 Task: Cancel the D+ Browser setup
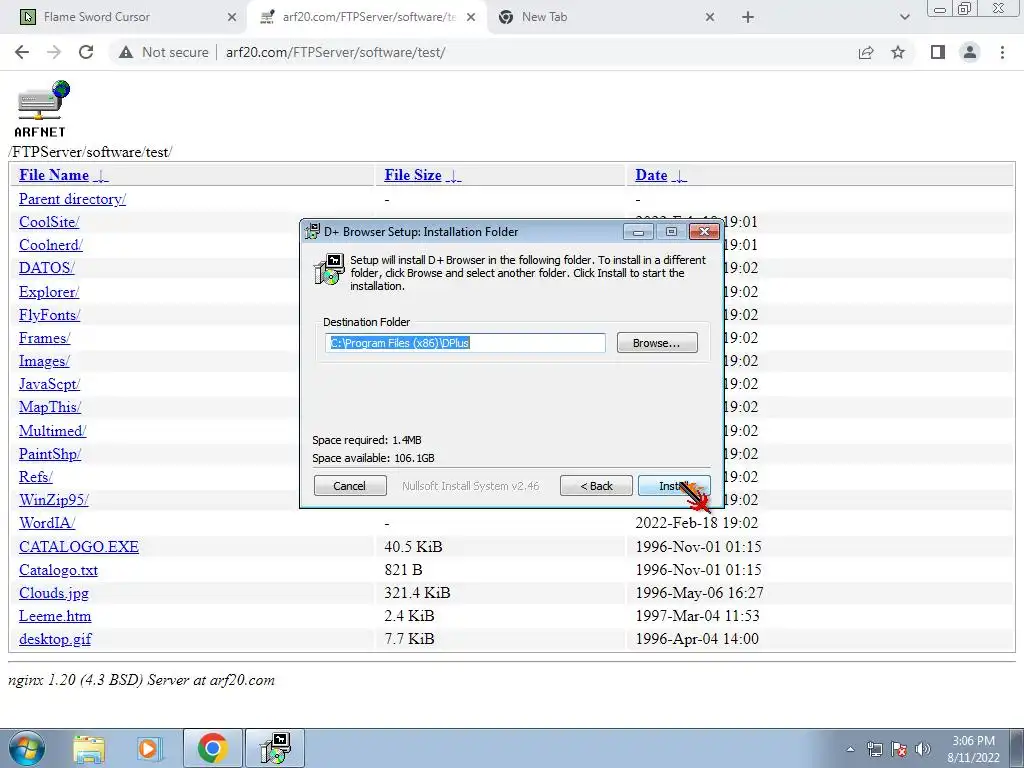tap(350, 486)
